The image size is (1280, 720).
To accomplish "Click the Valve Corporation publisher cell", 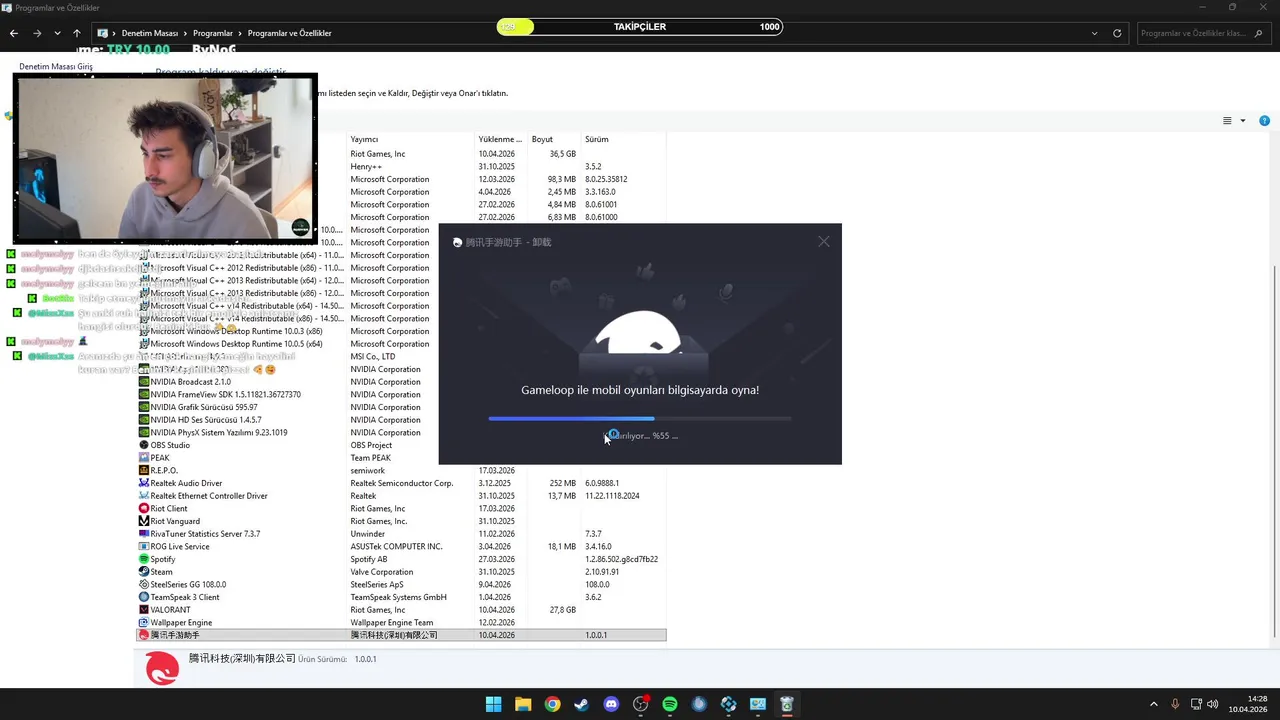I will (x=382, y=572).
